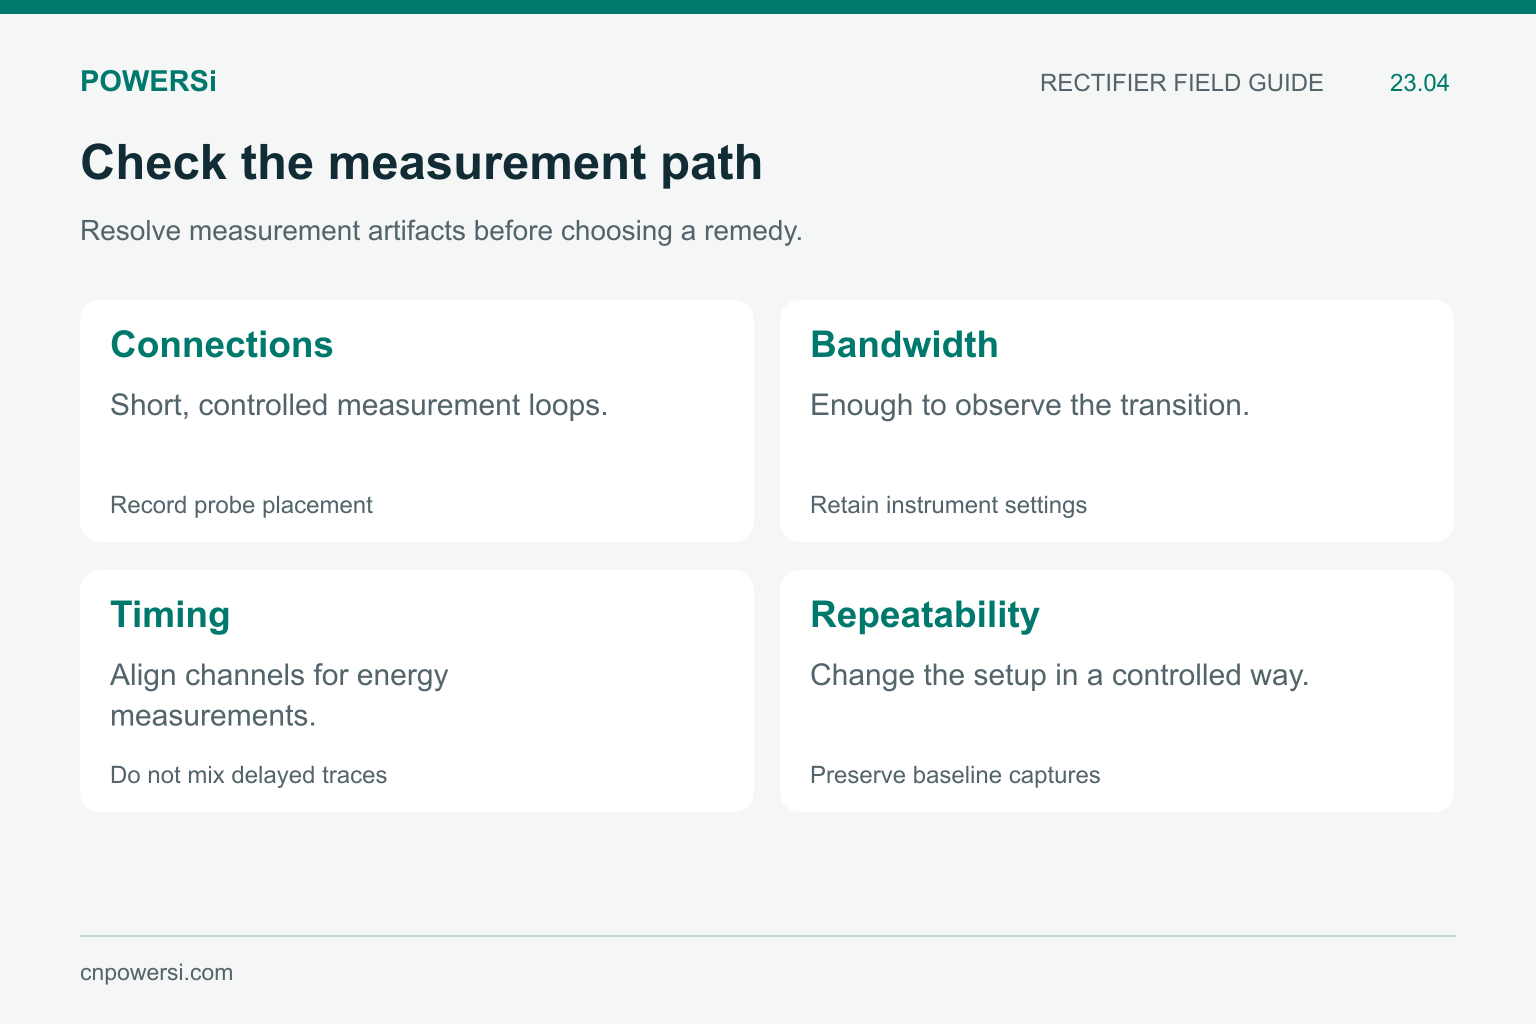1536x1024 pixels.
Task: Select the text Enough to observe the transition.
Action: 1030,405
